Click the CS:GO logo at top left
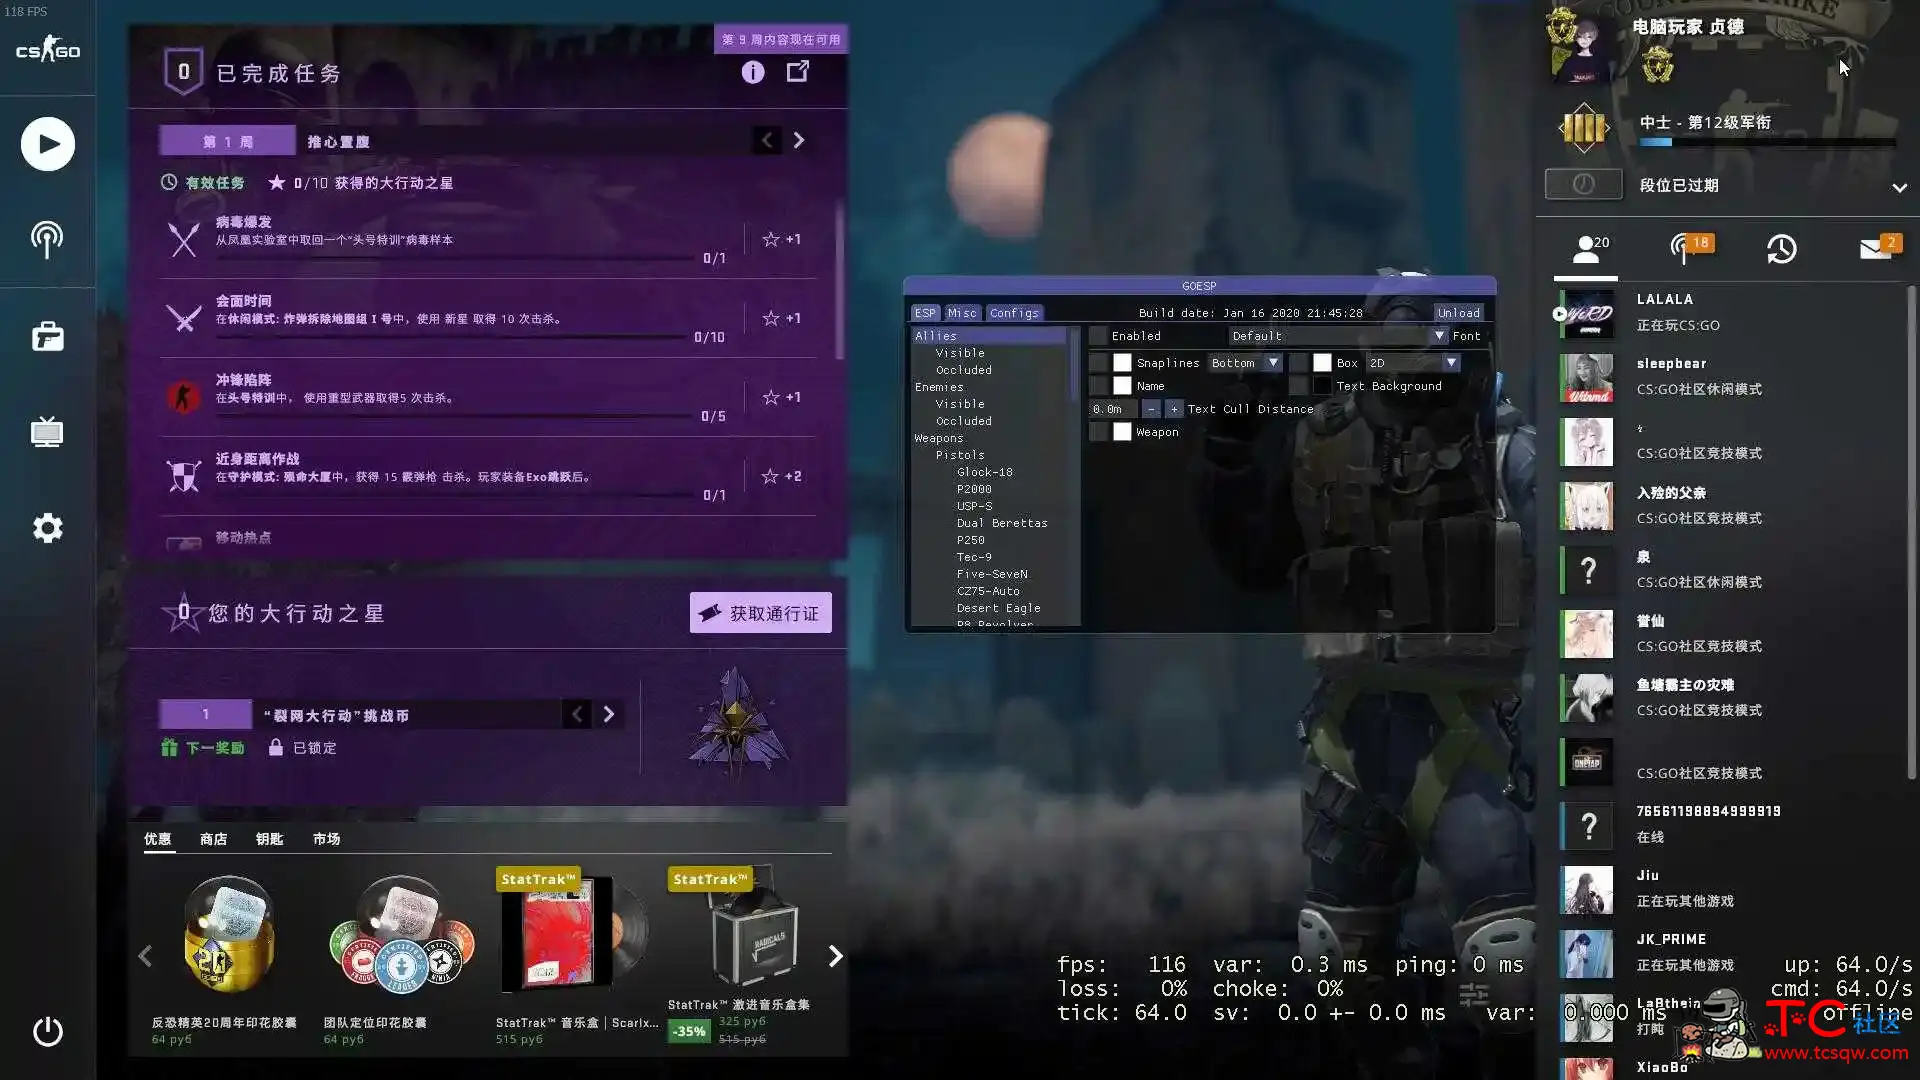This screenshot has height=1080, width=1920. tap(47, 50)
